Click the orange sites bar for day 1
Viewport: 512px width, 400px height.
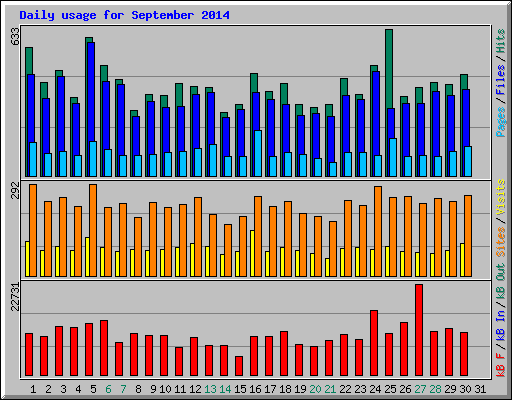pos(33,230)
